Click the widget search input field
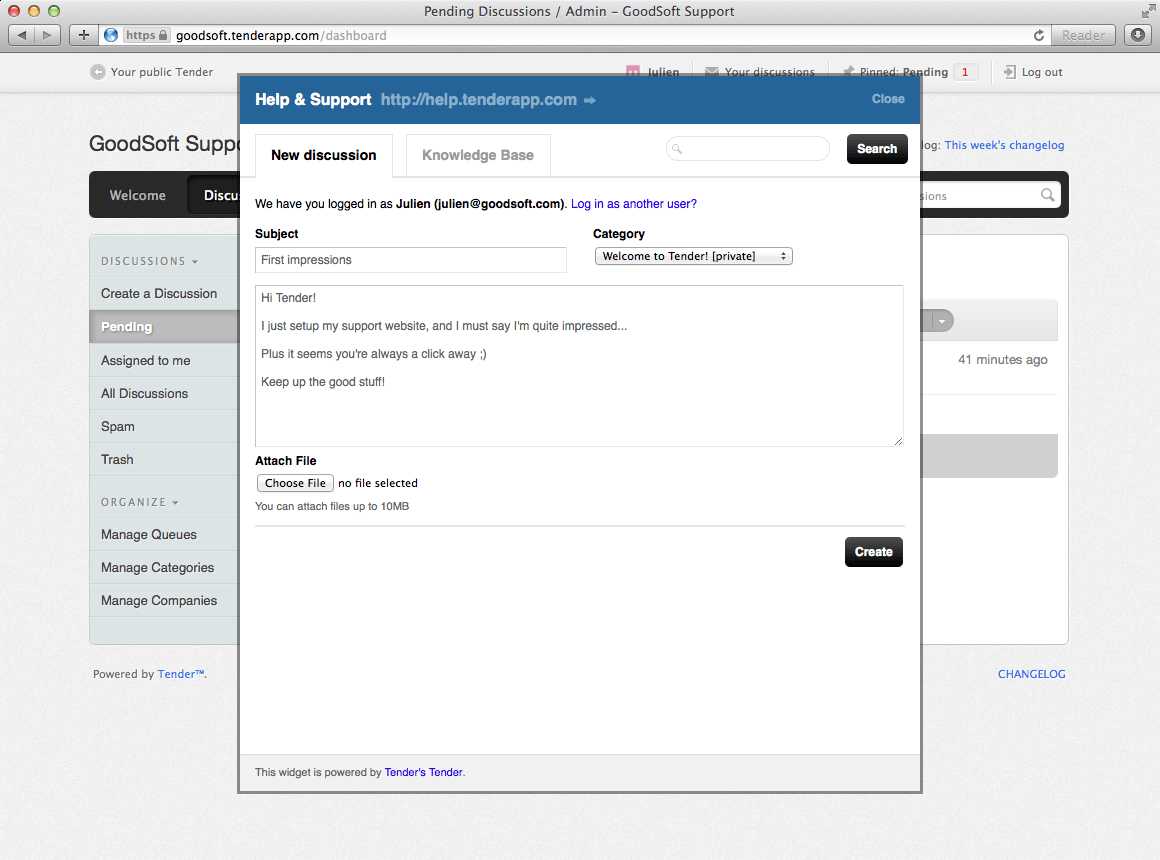1160x860 pixels. pyautogui.click(x=748, y=148)
